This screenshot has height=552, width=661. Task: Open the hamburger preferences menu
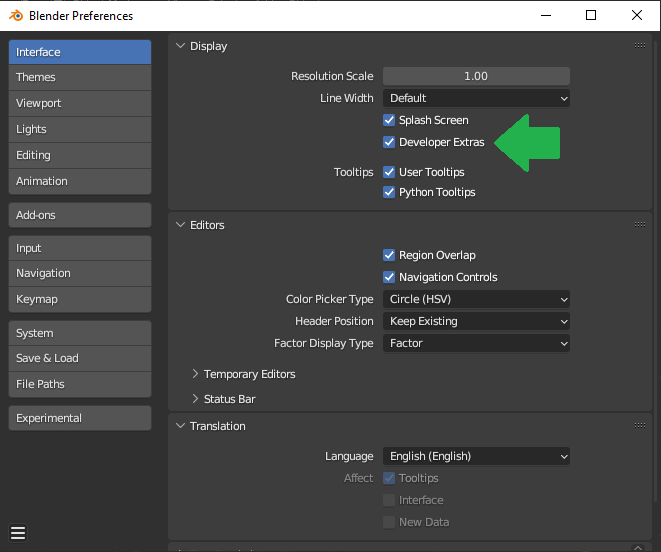coord(18,533)
